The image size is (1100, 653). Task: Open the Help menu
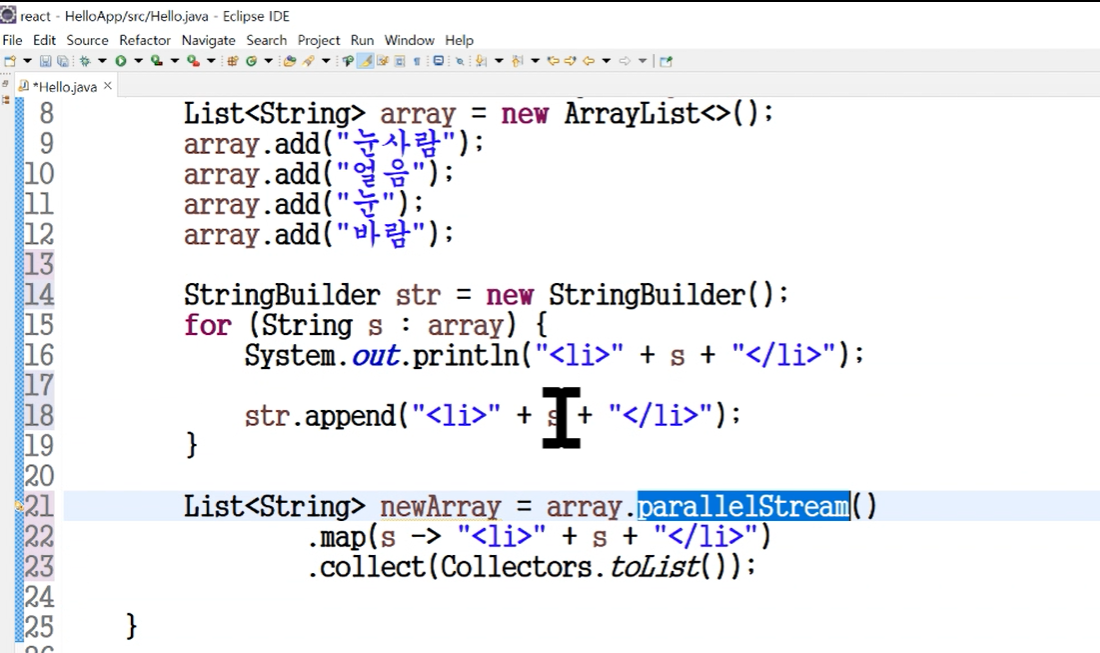[x=460, y=40]
